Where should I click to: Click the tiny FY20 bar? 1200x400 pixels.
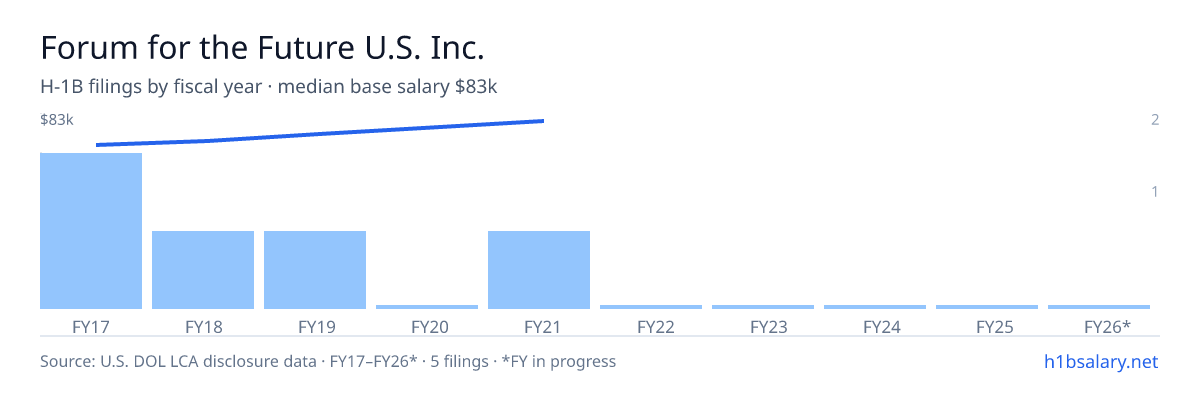tap(427, 307)
